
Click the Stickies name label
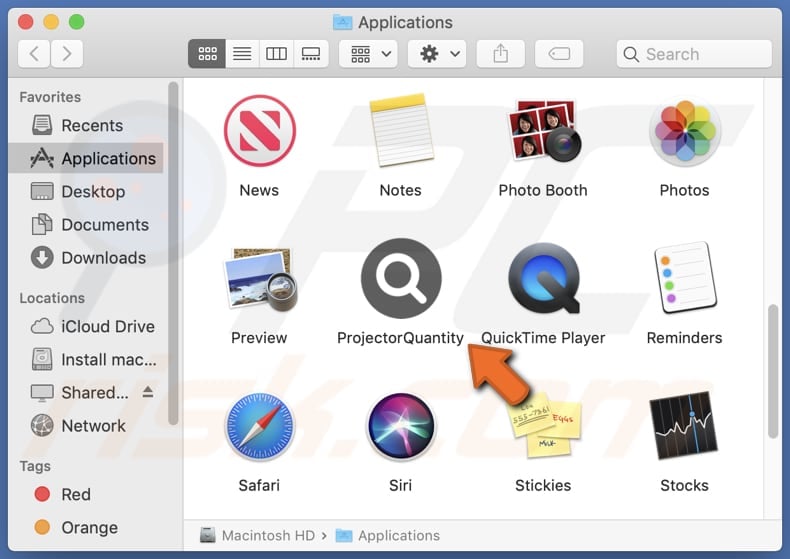tap(543, 485)
